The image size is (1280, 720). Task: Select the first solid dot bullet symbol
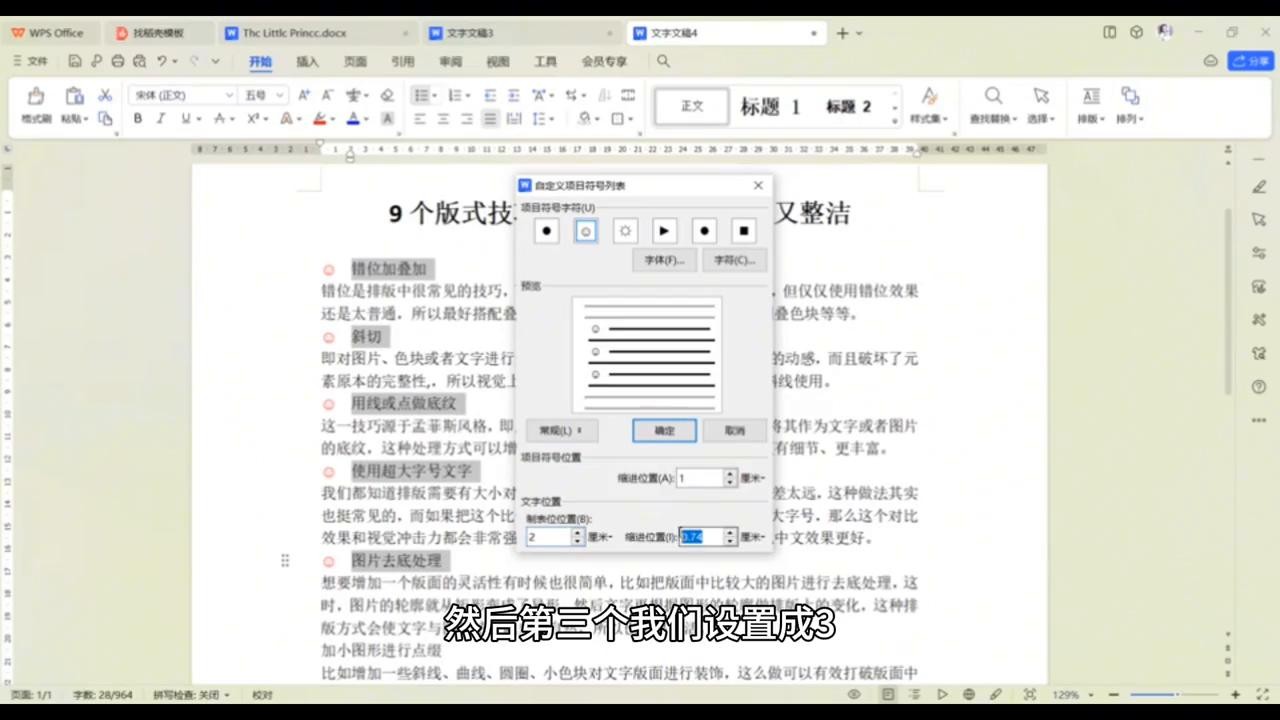(546, 231)
